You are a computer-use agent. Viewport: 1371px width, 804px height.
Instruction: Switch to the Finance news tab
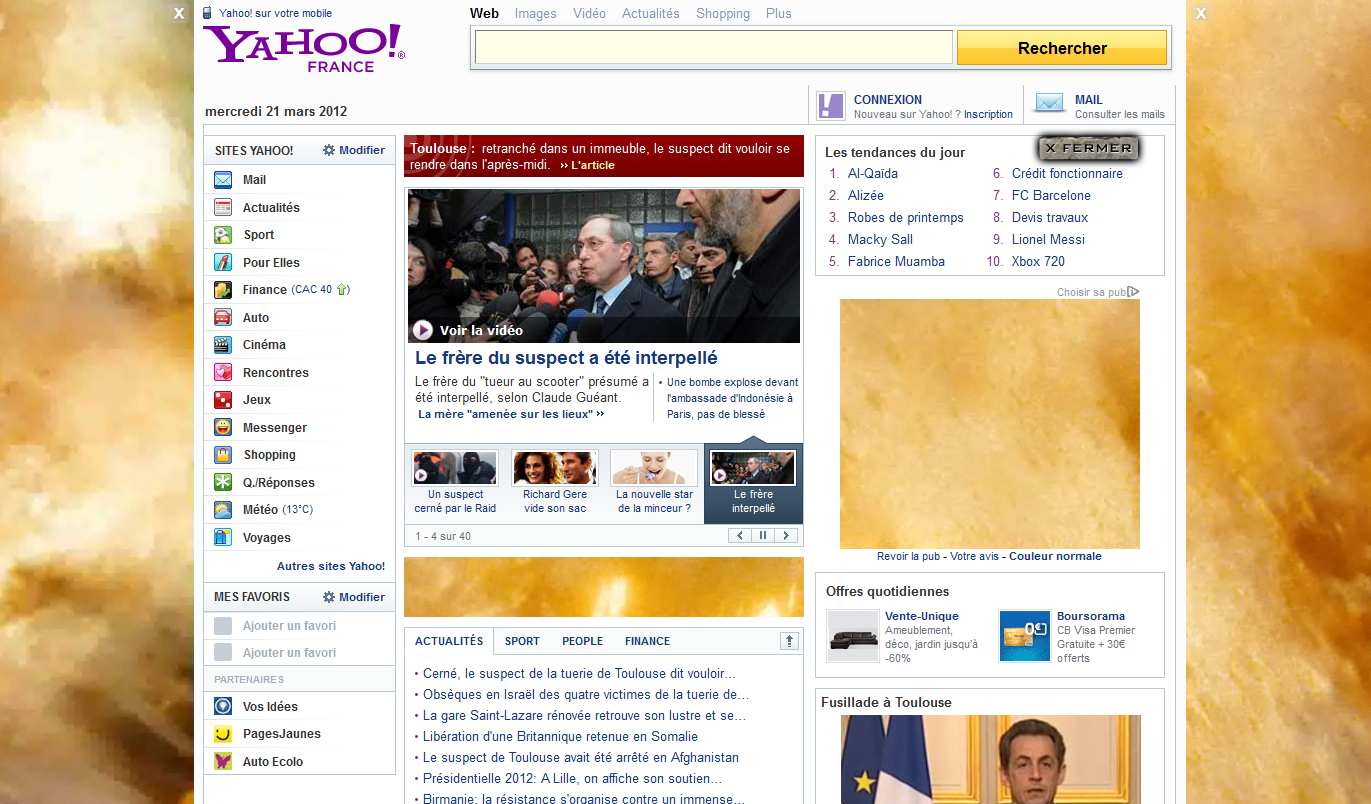[648, 641]
